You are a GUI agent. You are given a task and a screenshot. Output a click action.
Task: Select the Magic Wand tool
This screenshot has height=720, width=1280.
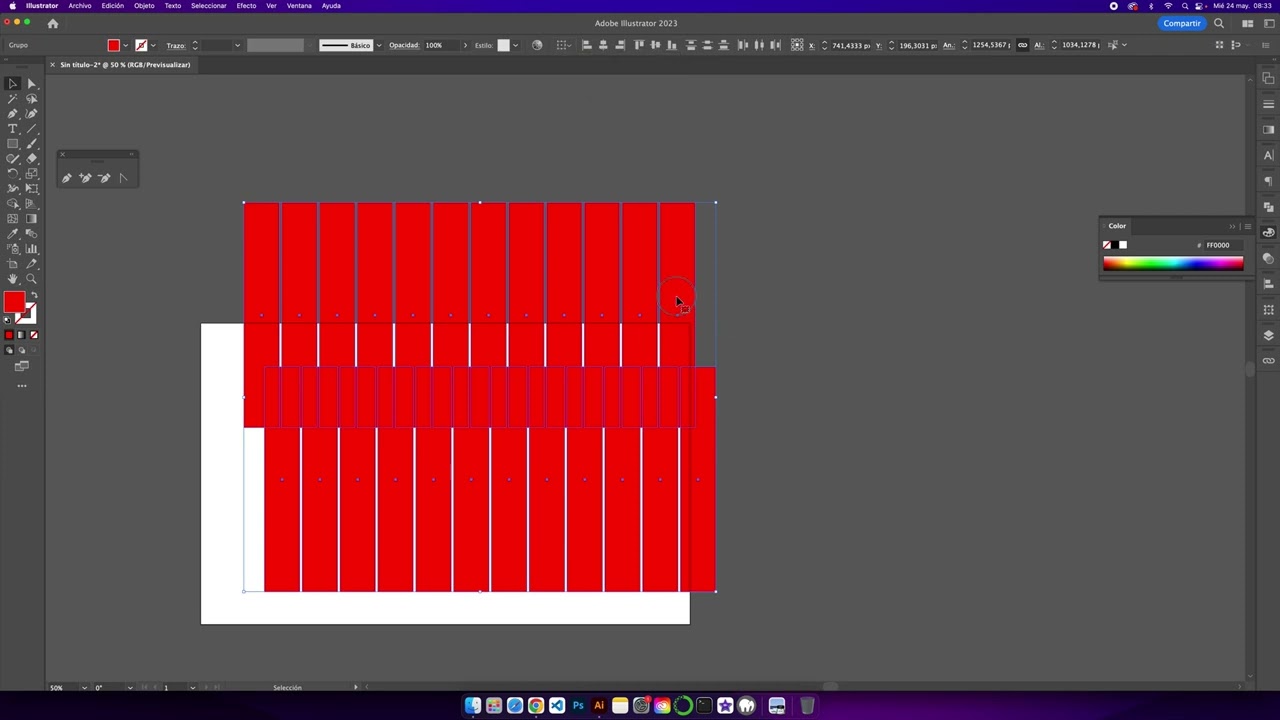pyautogui.click(x=12, y=99)
